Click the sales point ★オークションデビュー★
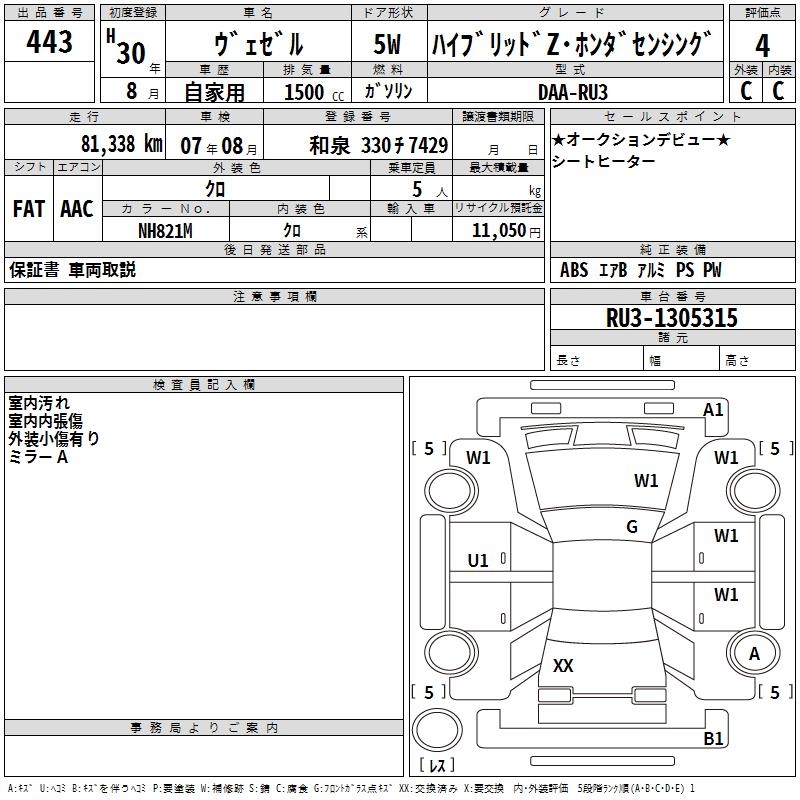Screen dimensions: 800x800 pos(641,139)
